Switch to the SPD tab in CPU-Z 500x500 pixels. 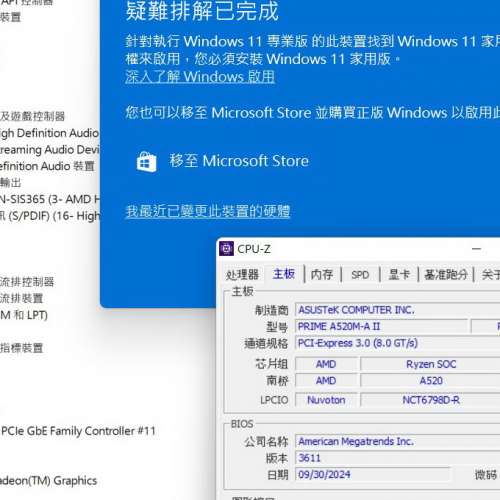(x=360, y=275)
